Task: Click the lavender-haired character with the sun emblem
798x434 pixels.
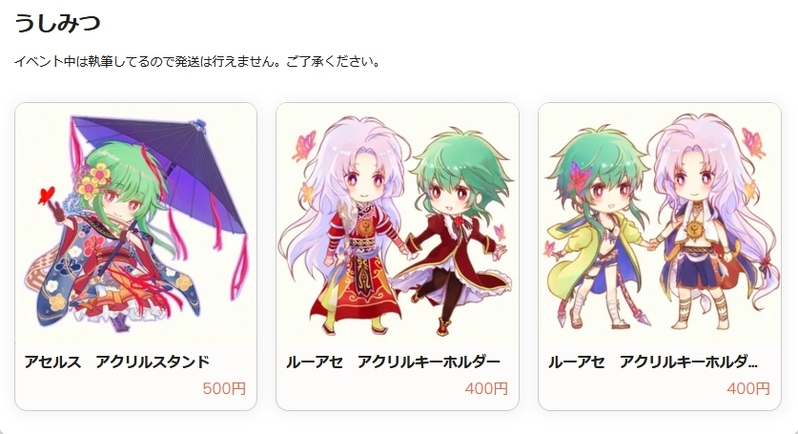Action: (712, 221)
